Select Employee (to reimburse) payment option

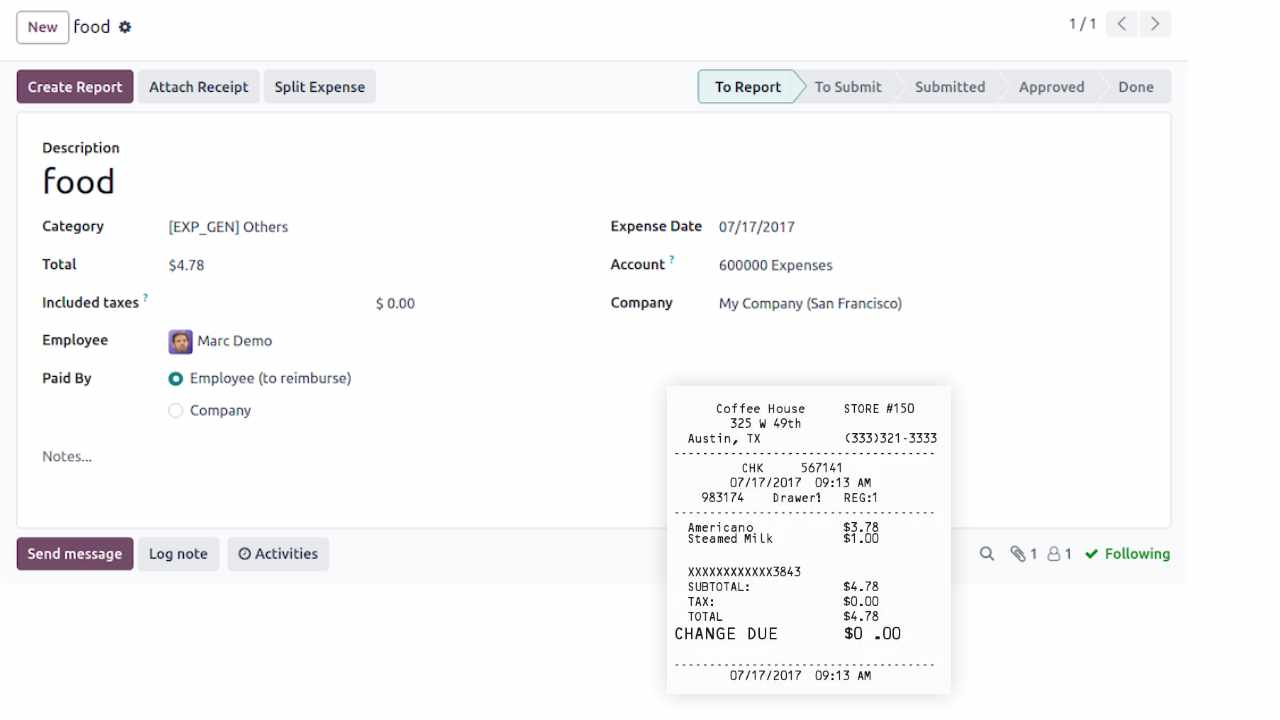point(175,378)
